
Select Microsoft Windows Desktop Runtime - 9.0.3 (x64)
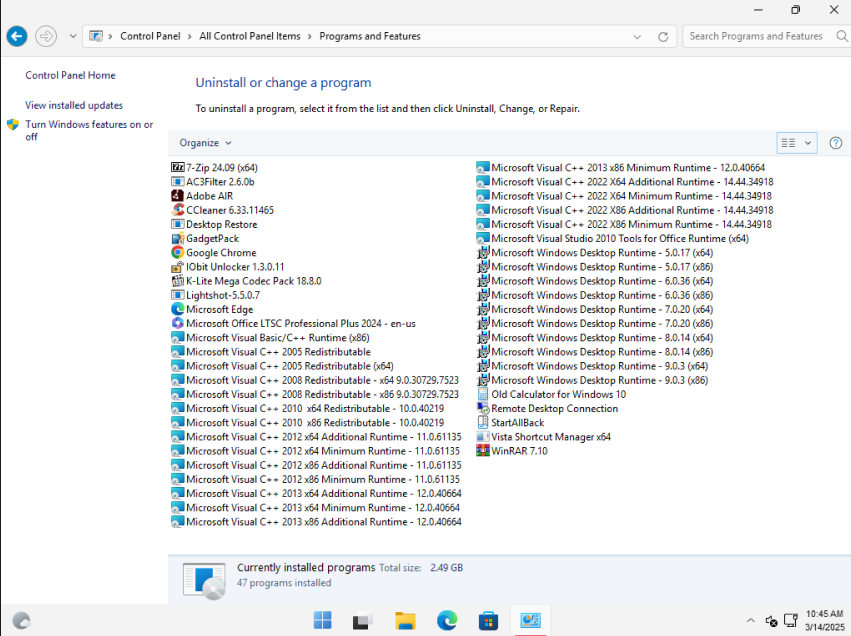pos(593,366)
